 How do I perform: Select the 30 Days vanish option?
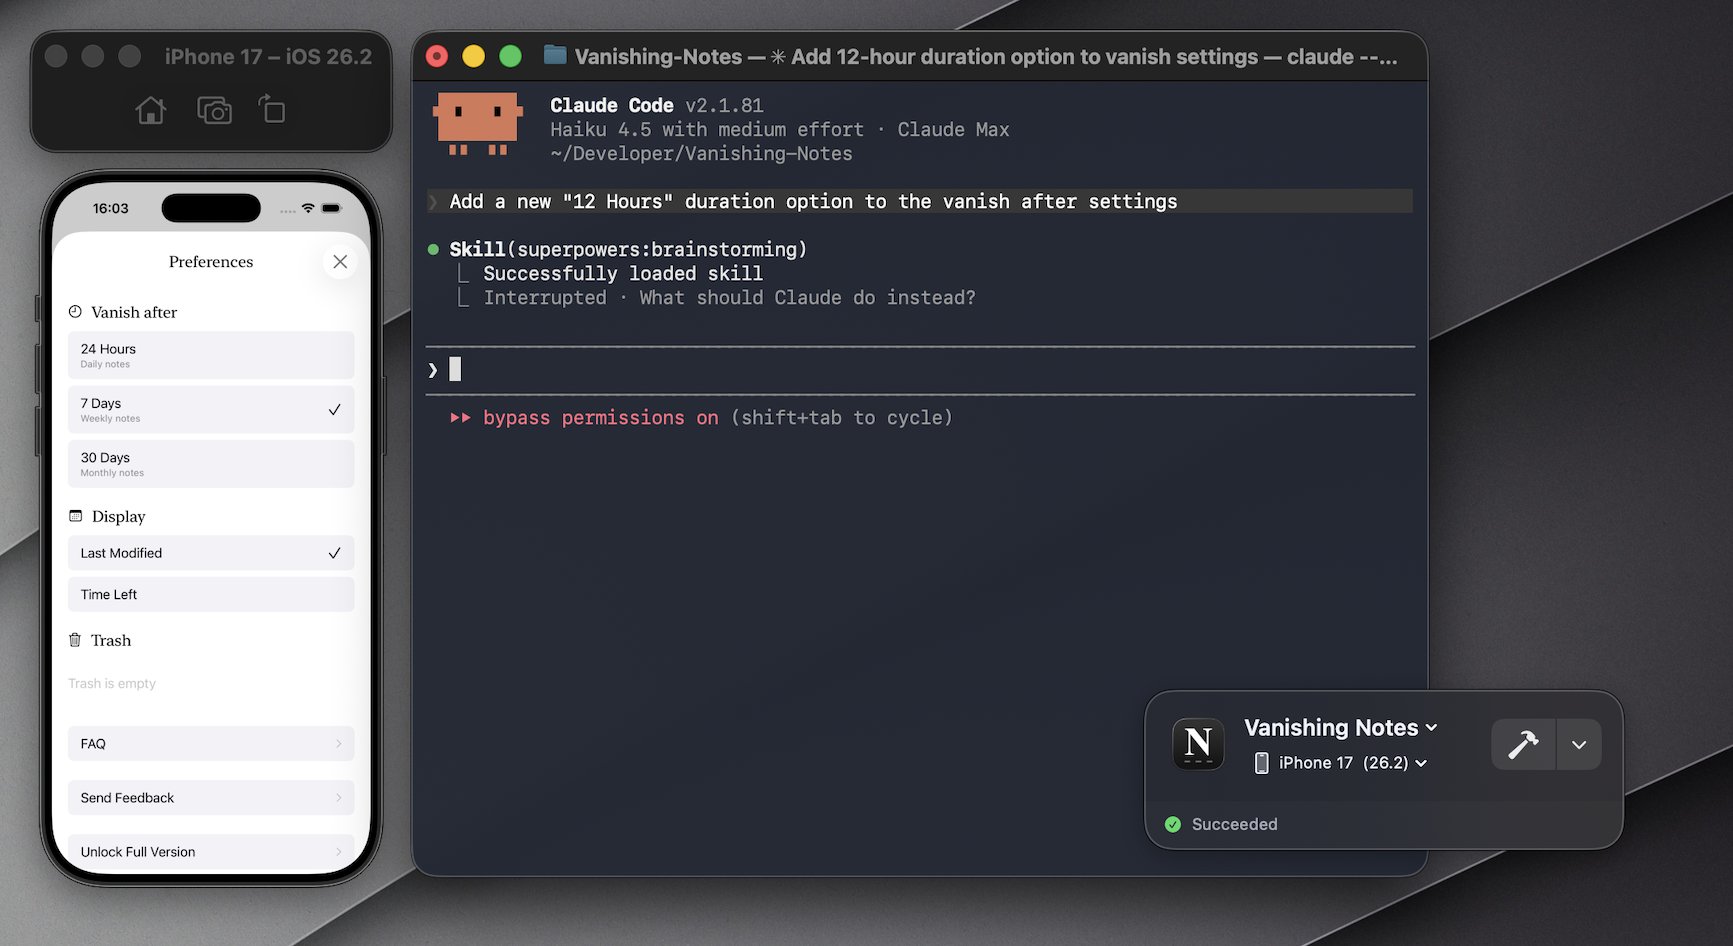click(x=211, y=464)
